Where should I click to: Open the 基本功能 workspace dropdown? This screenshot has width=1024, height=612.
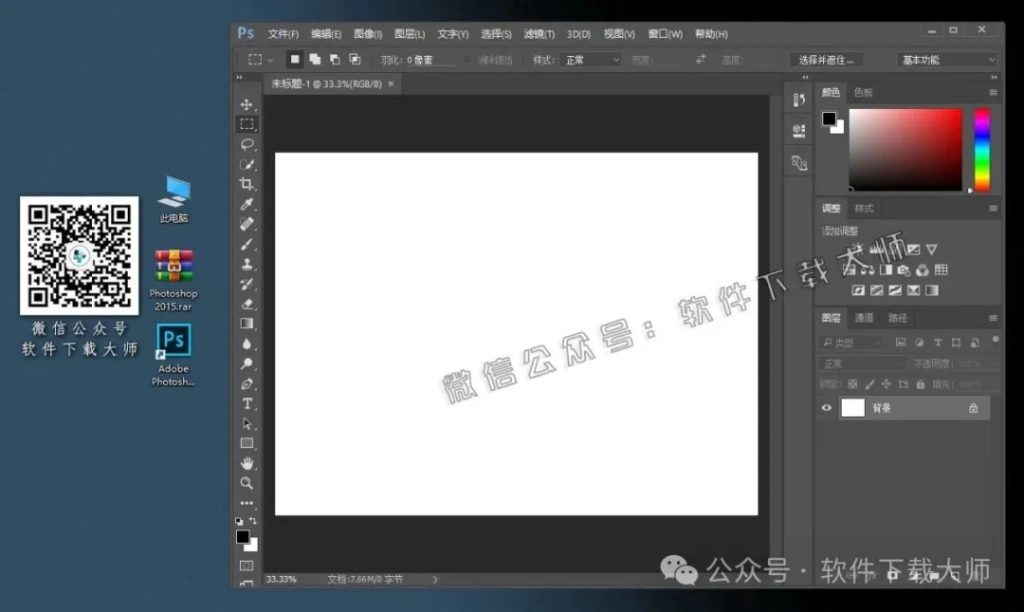point(944,59)
